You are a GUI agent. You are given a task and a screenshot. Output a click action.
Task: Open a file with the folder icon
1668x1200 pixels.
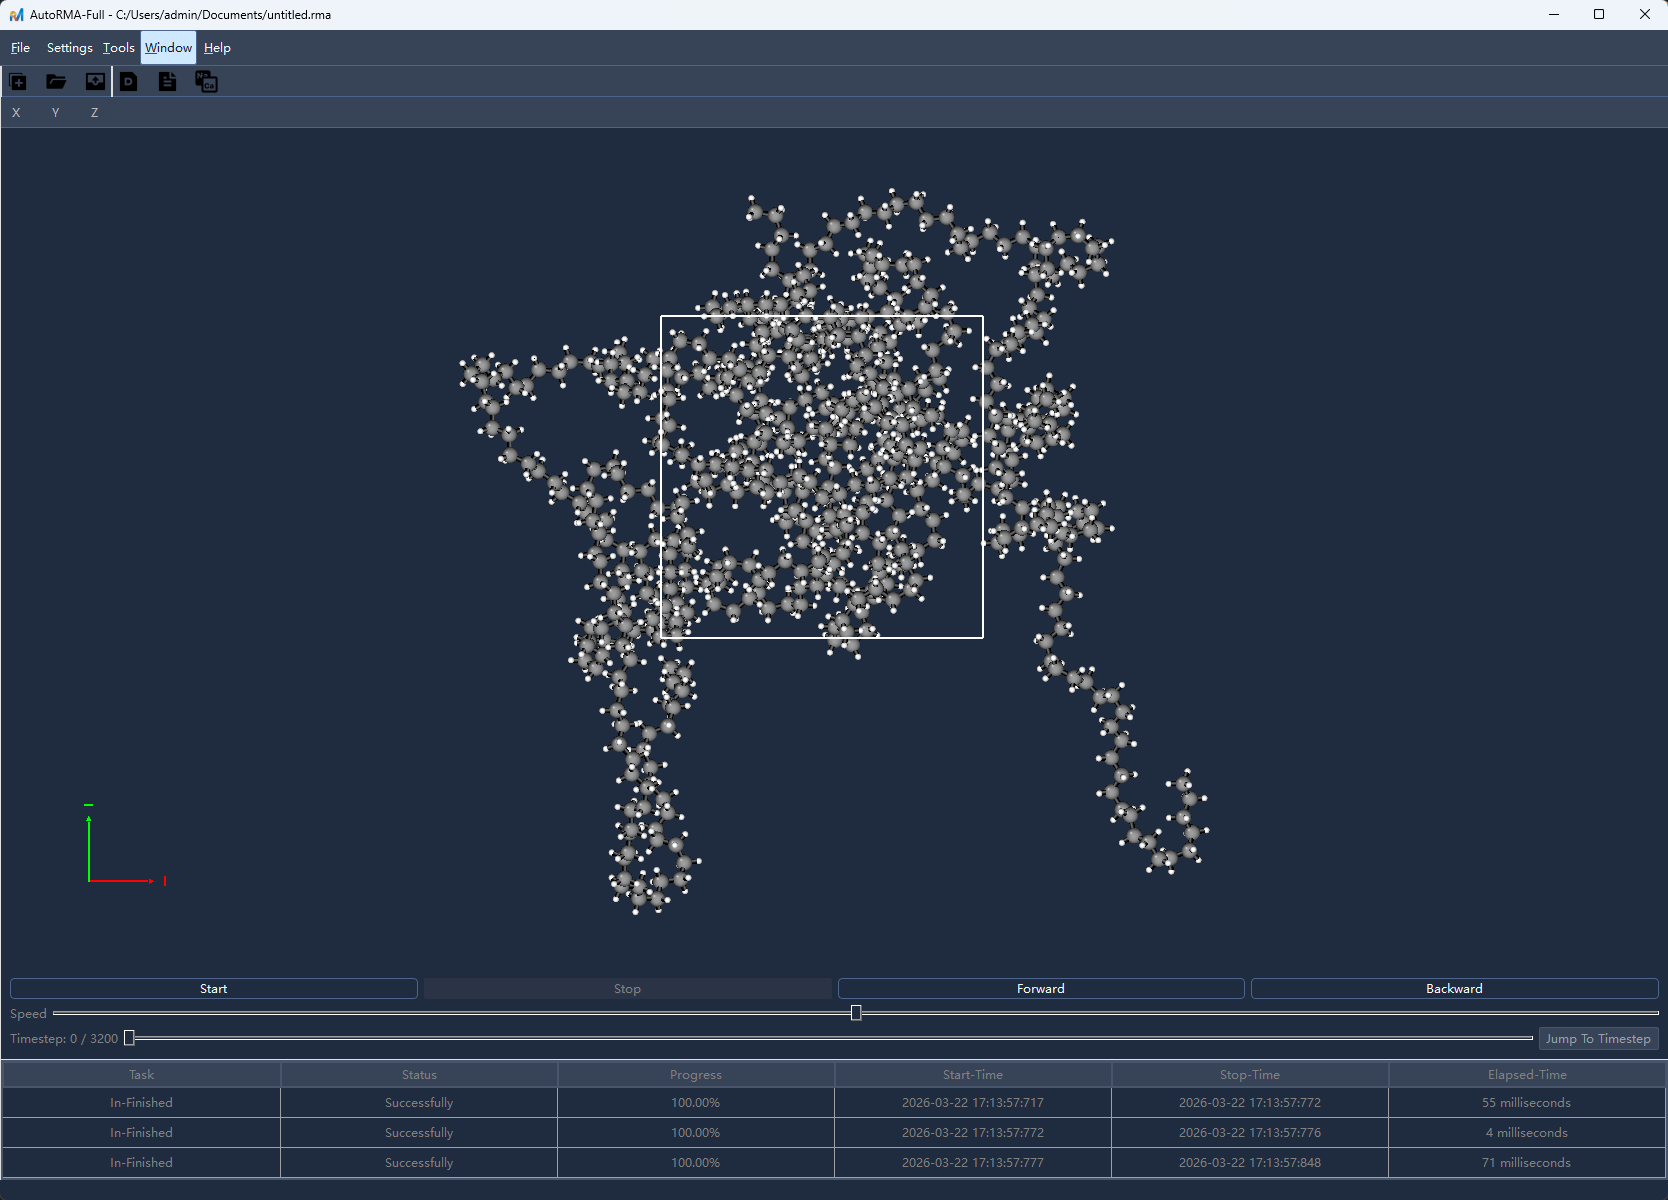(x=56, y=82)
